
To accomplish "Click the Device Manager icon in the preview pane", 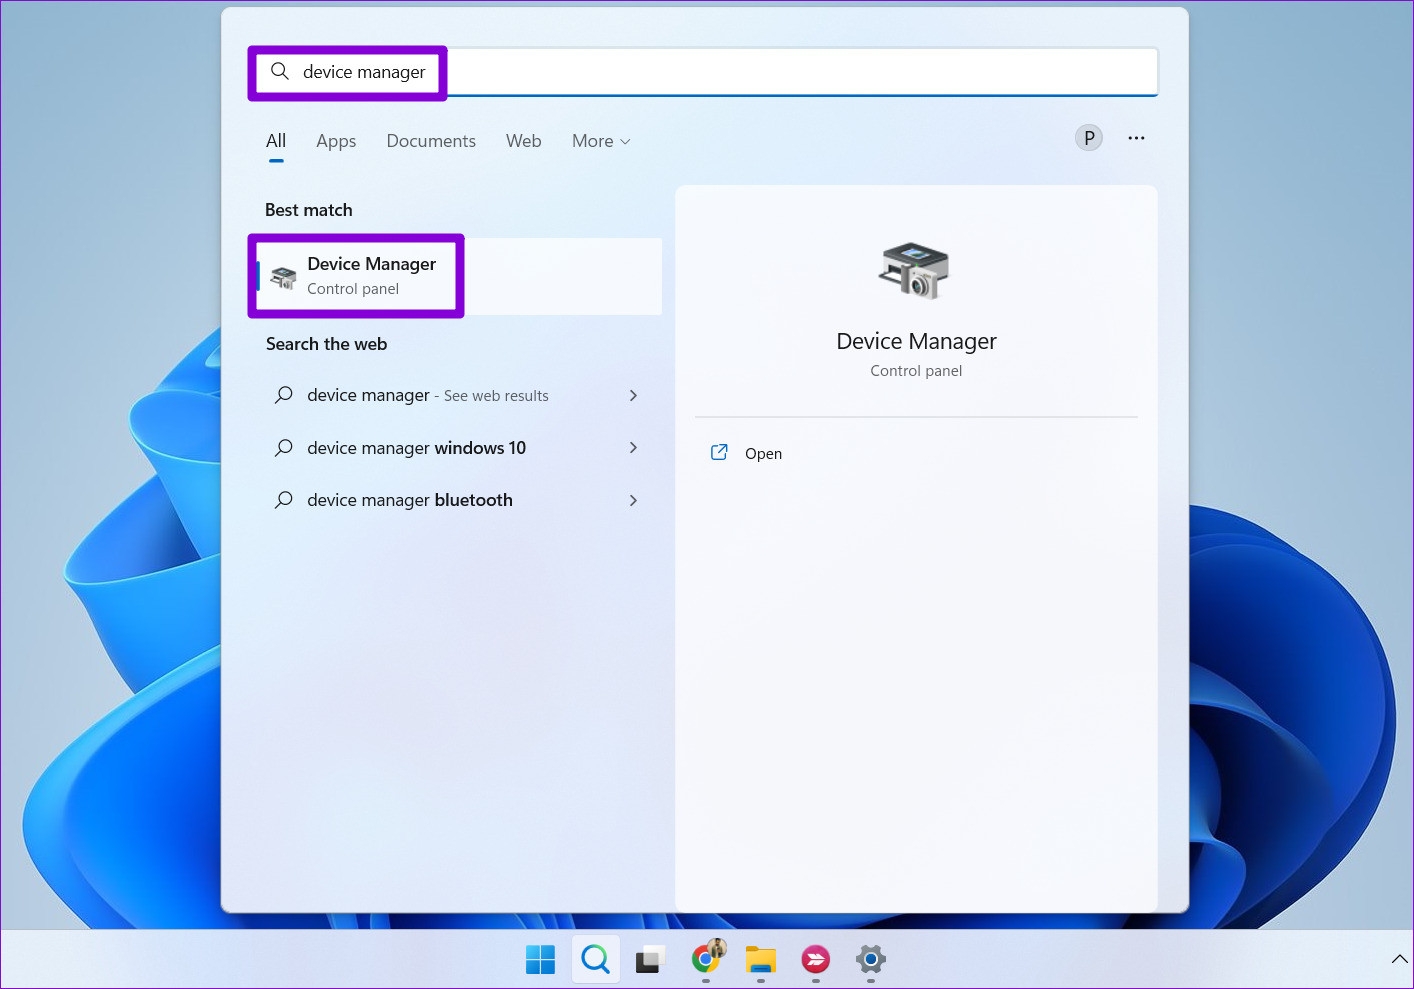I will [x=915, y=270].
